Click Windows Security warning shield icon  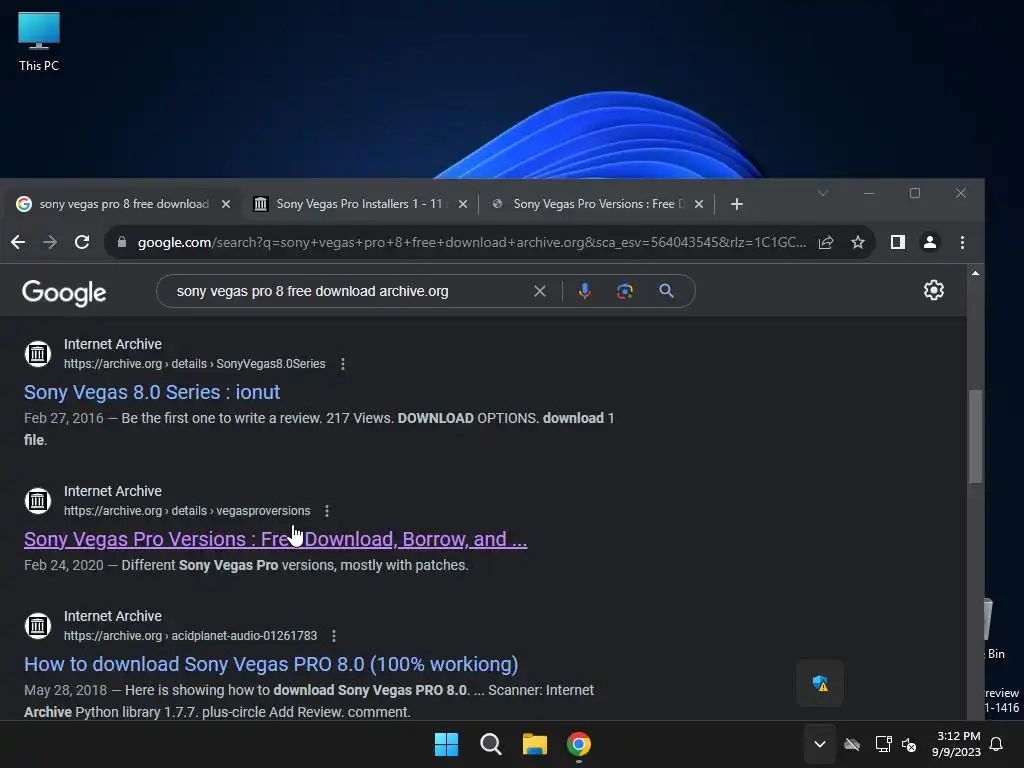820,683
